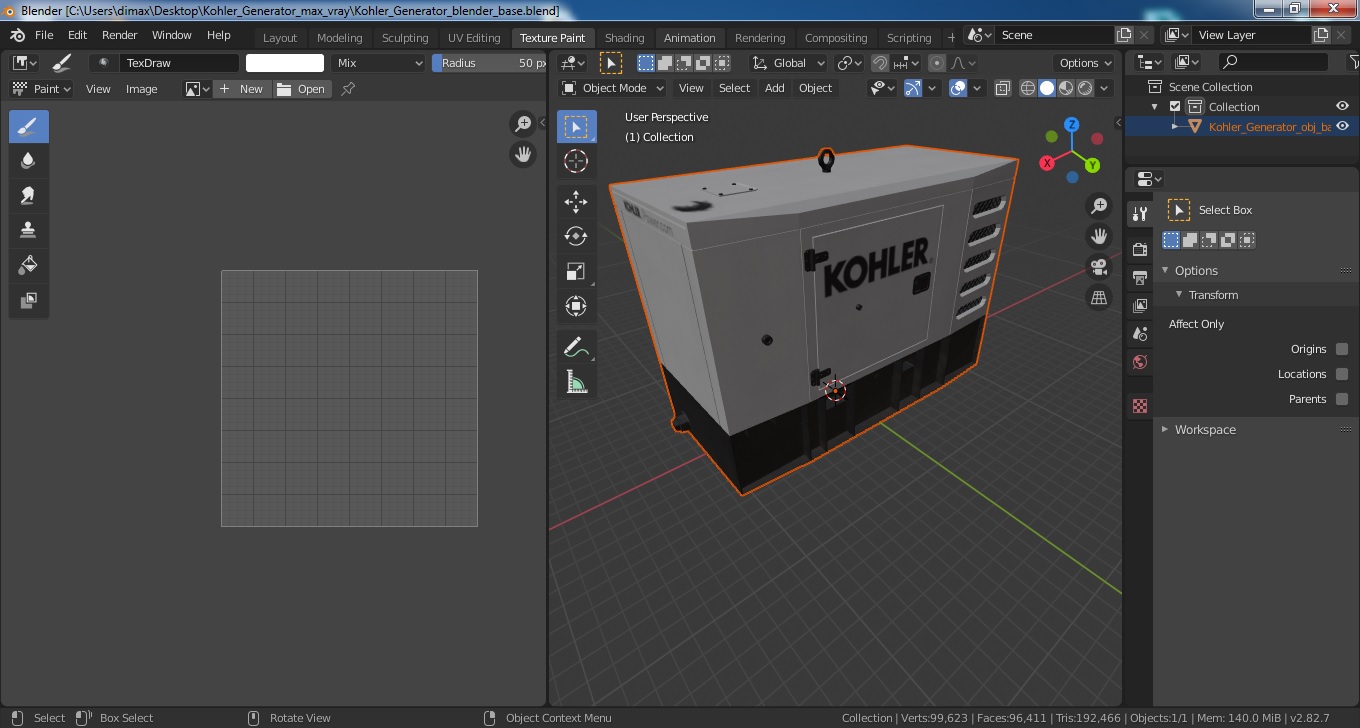The width and height of the screenshot is (1360, 728).
Task: Open World properties tab
Action: coord(1140,362)
